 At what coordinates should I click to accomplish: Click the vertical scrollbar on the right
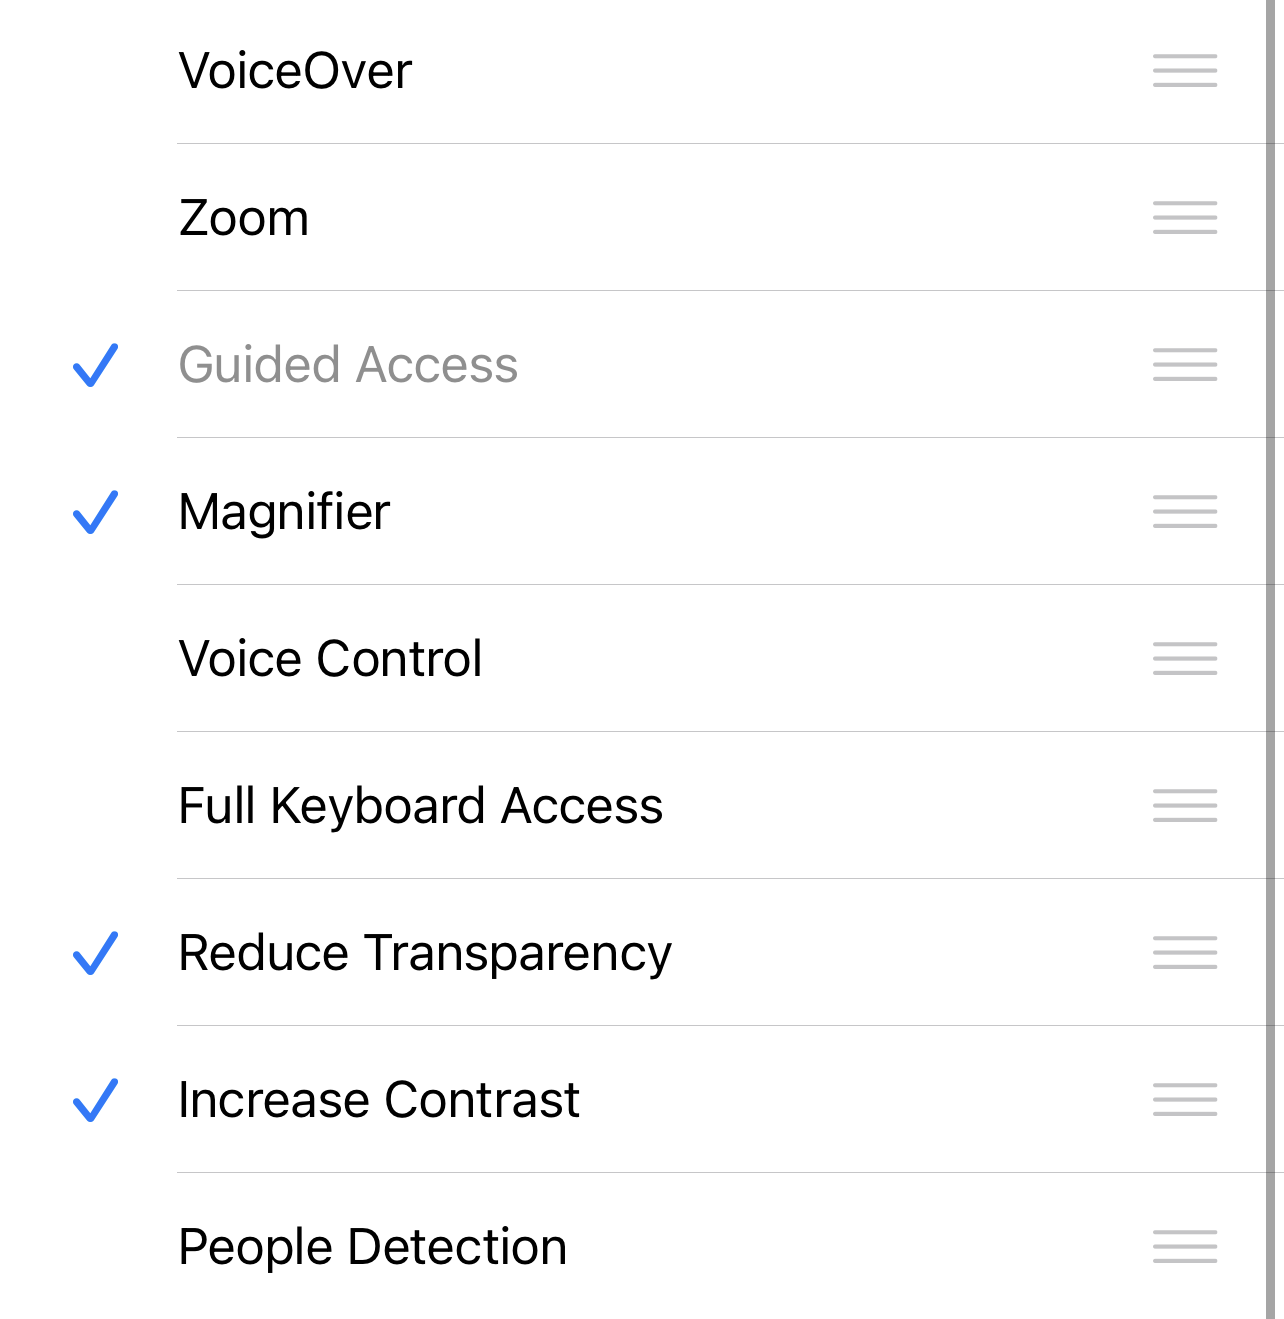(1269, 660)
